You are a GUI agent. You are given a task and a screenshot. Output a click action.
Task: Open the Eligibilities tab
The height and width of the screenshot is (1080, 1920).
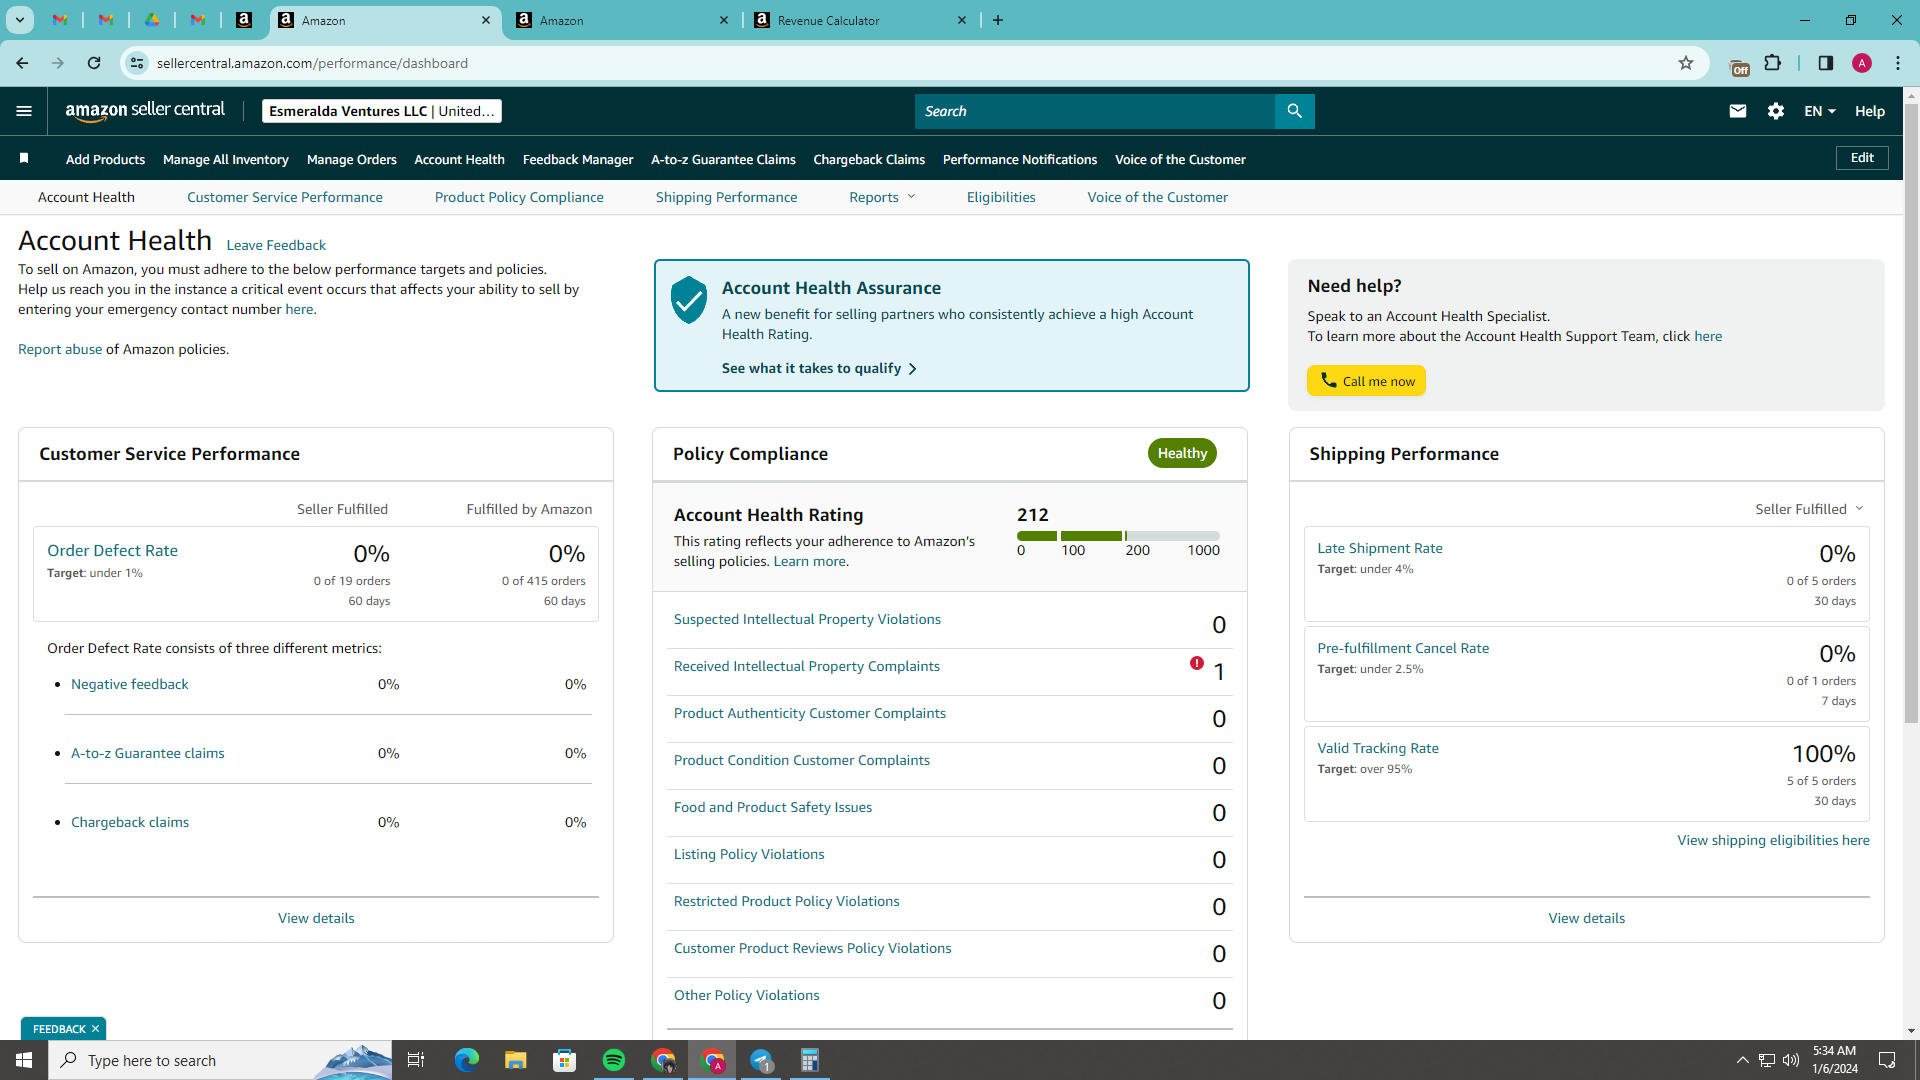(x=1001, y=197)
